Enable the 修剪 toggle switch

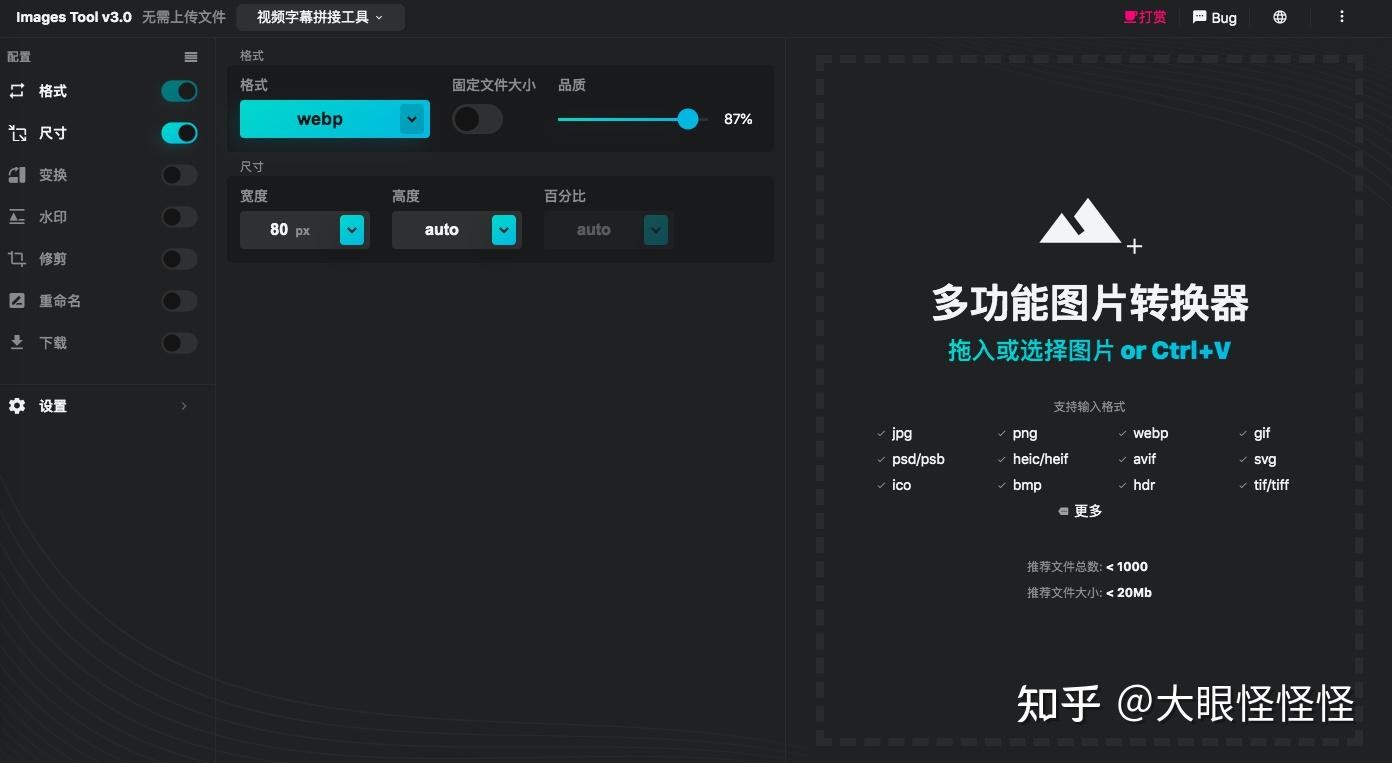point(180,259)
